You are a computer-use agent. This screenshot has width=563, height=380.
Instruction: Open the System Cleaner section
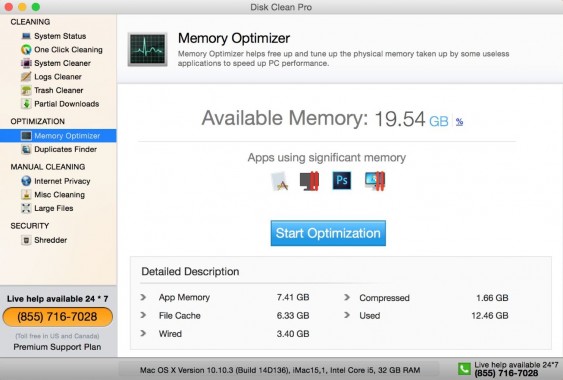tap(62, 63)
